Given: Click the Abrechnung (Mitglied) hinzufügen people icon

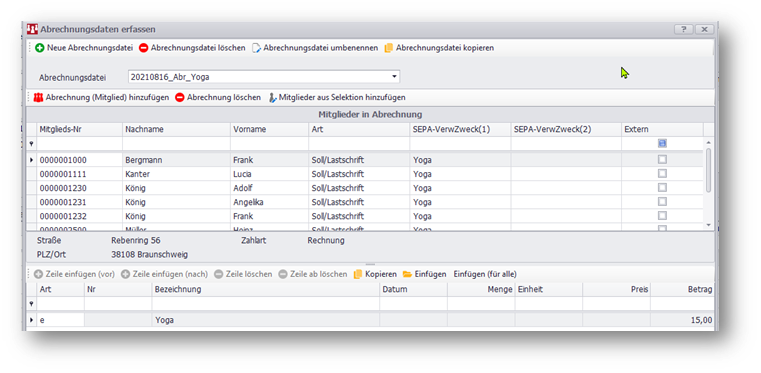Looking at the screenshot, I should tap(39, 97).
